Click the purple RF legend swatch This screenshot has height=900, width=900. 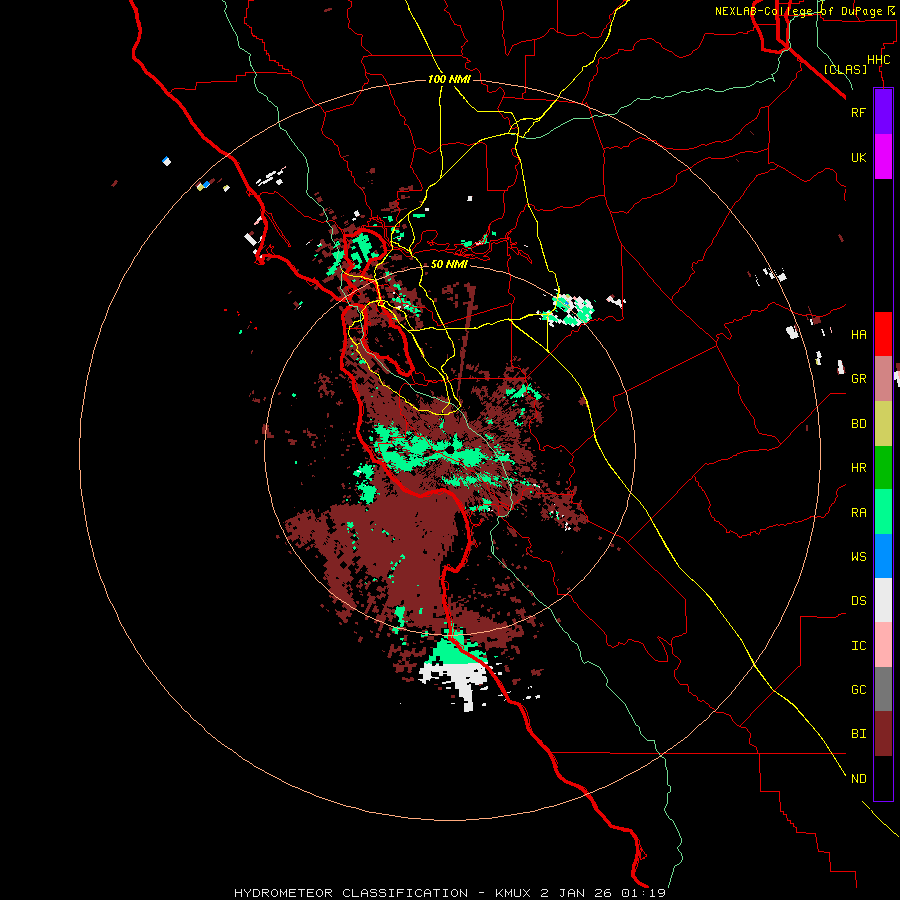[x=883, y=112]
